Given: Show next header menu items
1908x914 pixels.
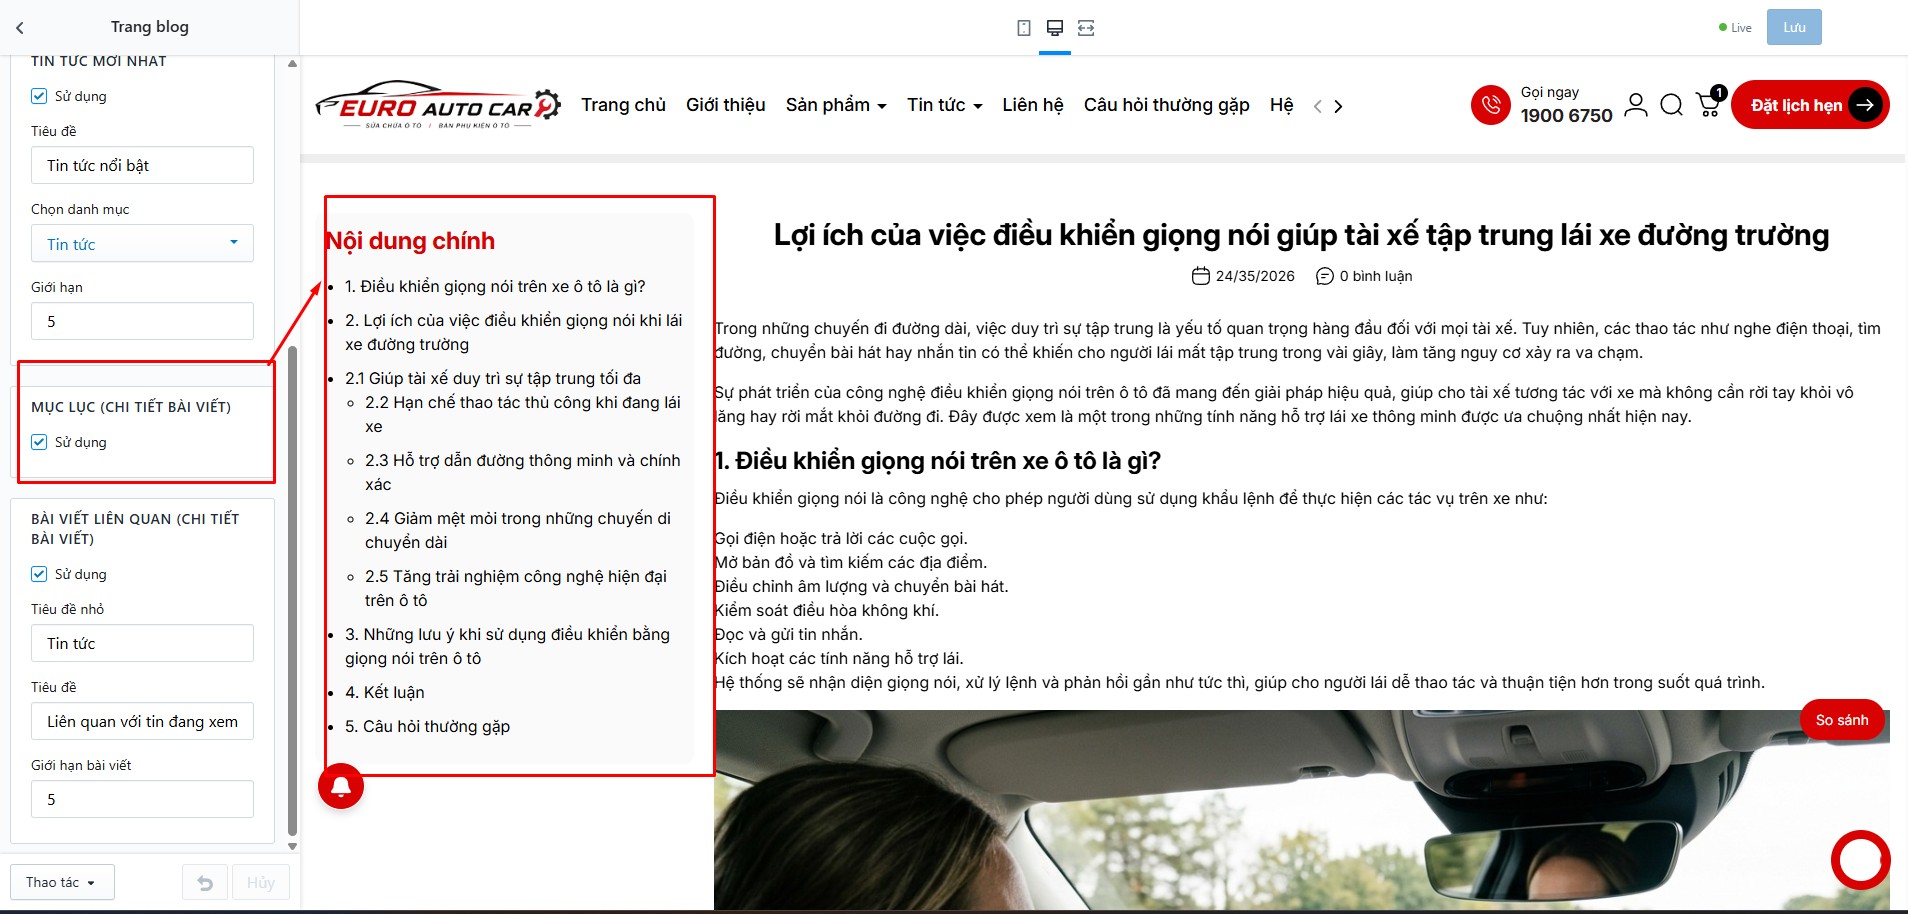Looking at the screenshot, I should 1338,106.
